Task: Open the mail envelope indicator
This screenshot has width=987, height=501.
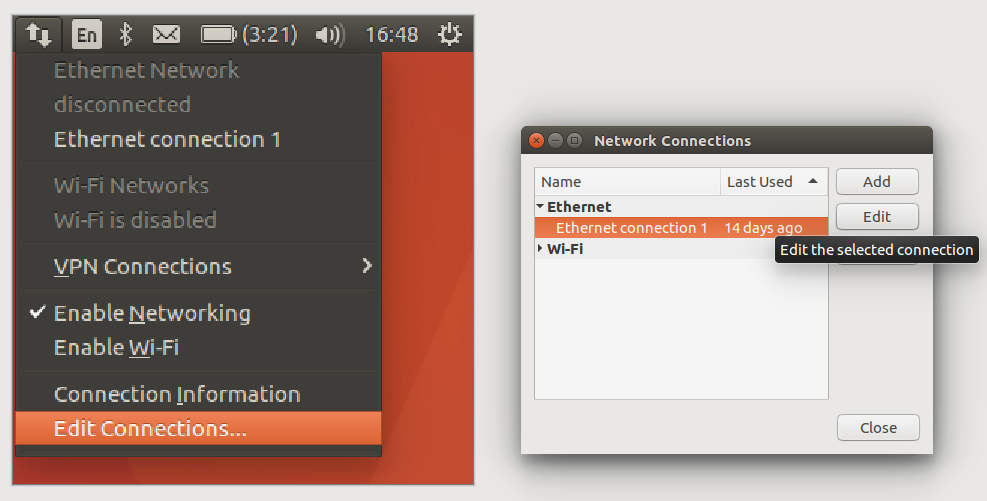Action: [165, 35]
